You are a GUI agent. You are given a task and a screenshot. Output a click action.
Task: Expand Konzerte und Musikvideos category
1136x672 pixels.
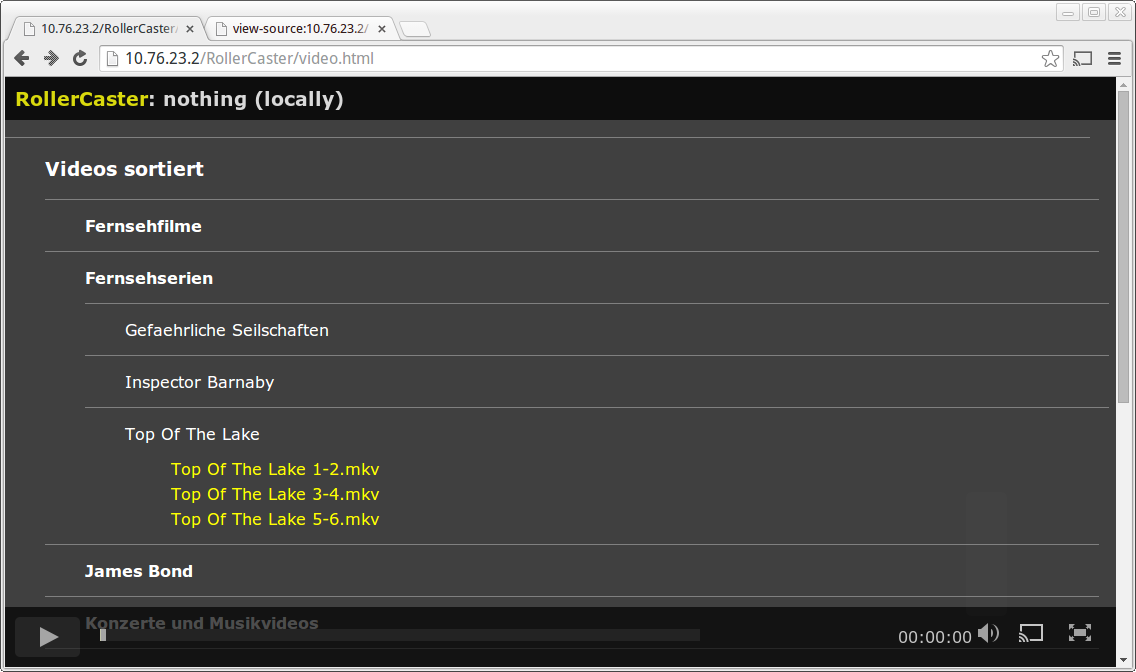click(x=201, y=623)
